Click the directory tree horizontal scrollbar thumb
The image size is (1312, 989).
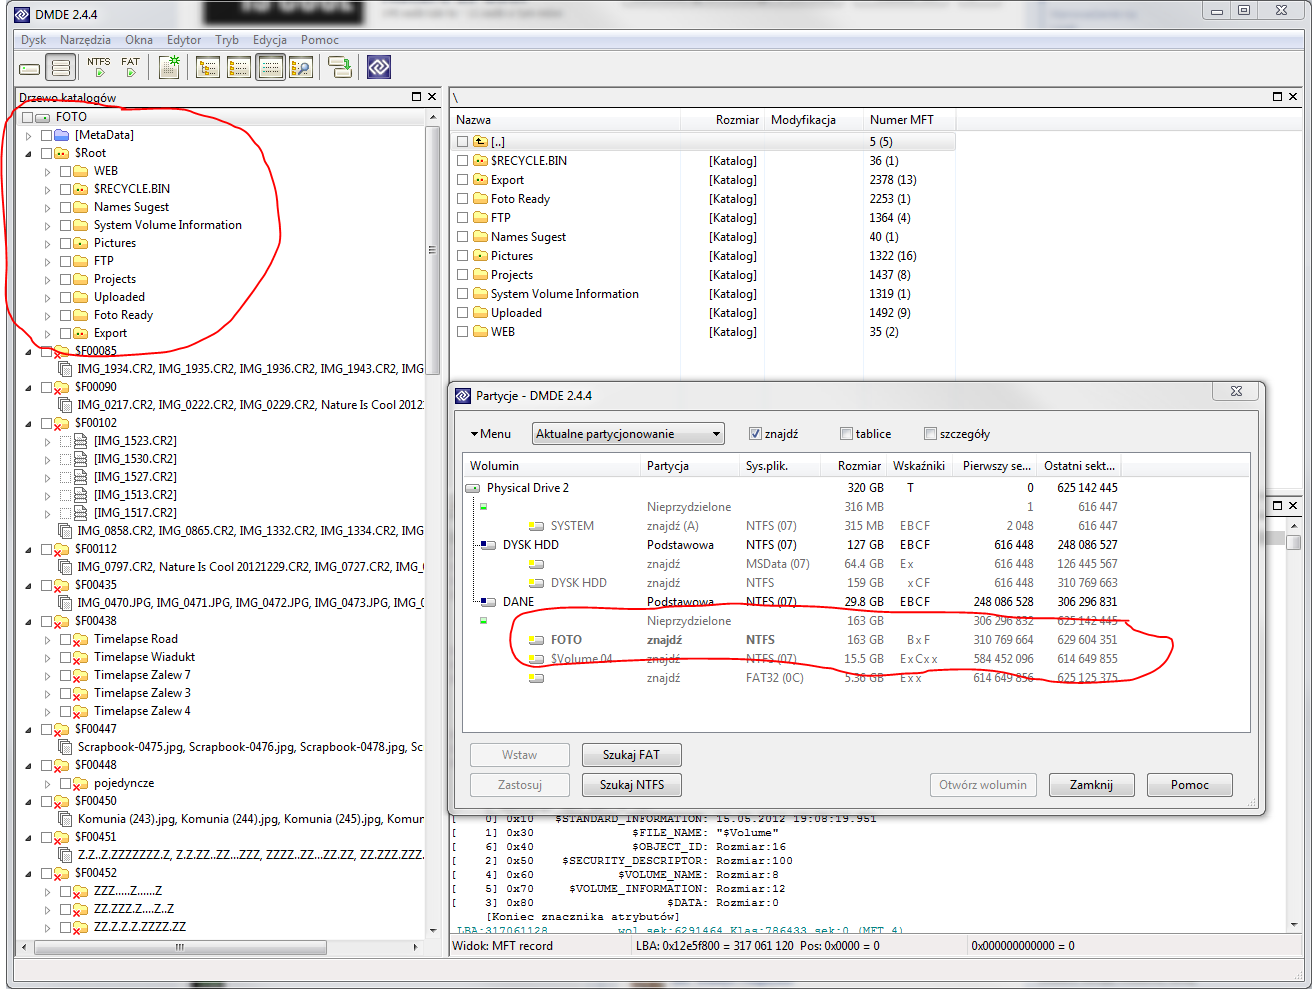(180, 946)
